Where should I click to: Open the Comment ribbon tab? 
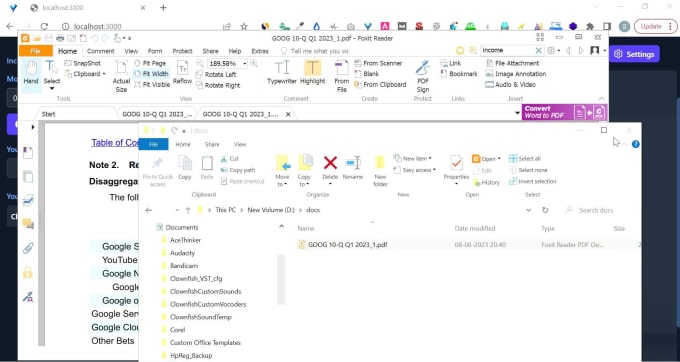101,51
